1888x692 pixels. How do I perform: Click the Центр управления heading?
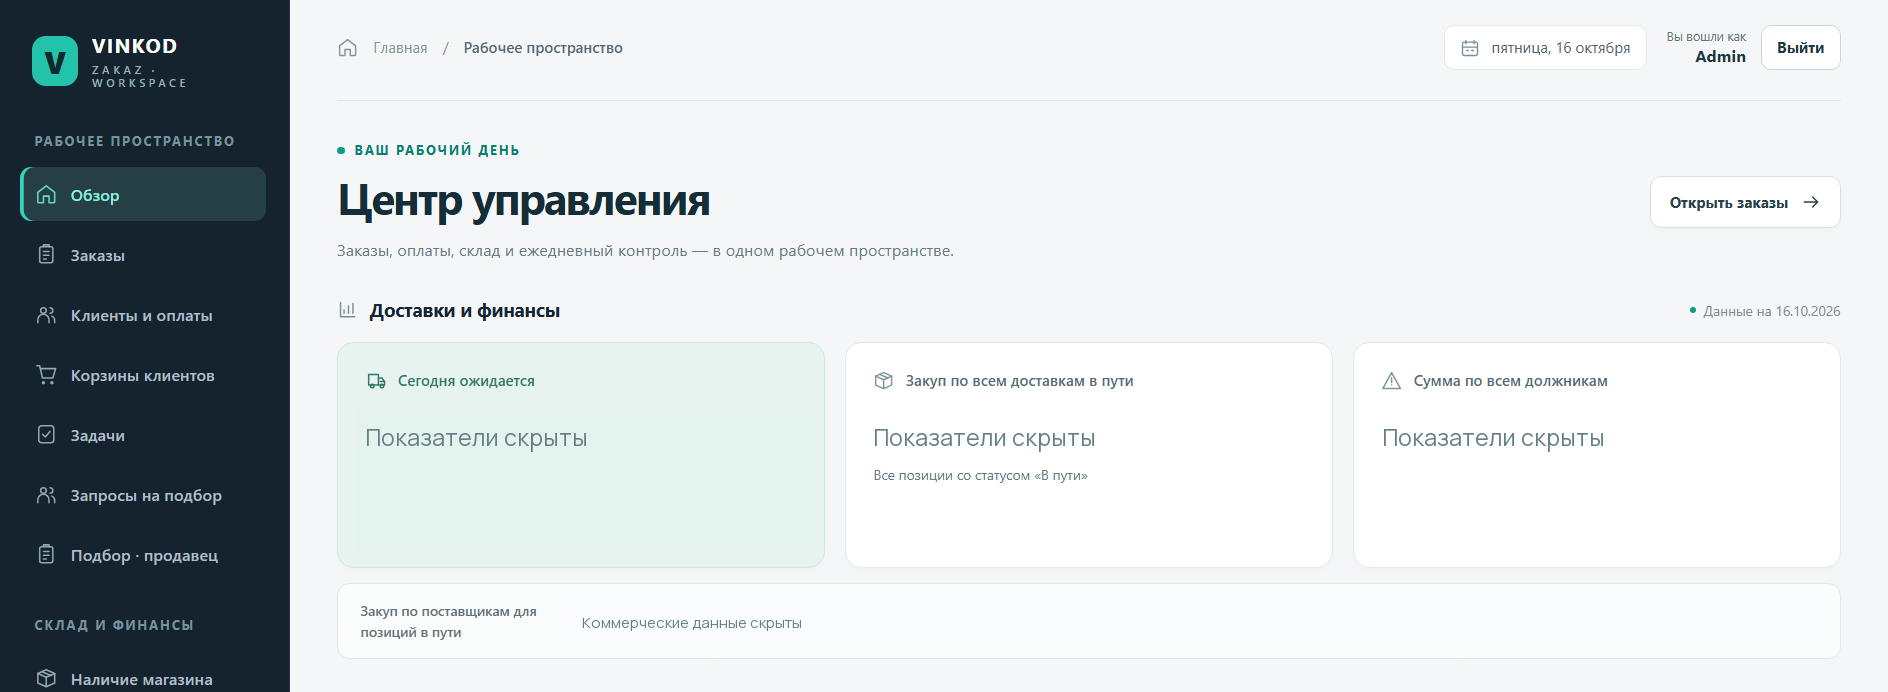pyautogui.click(x=524, y=200)
